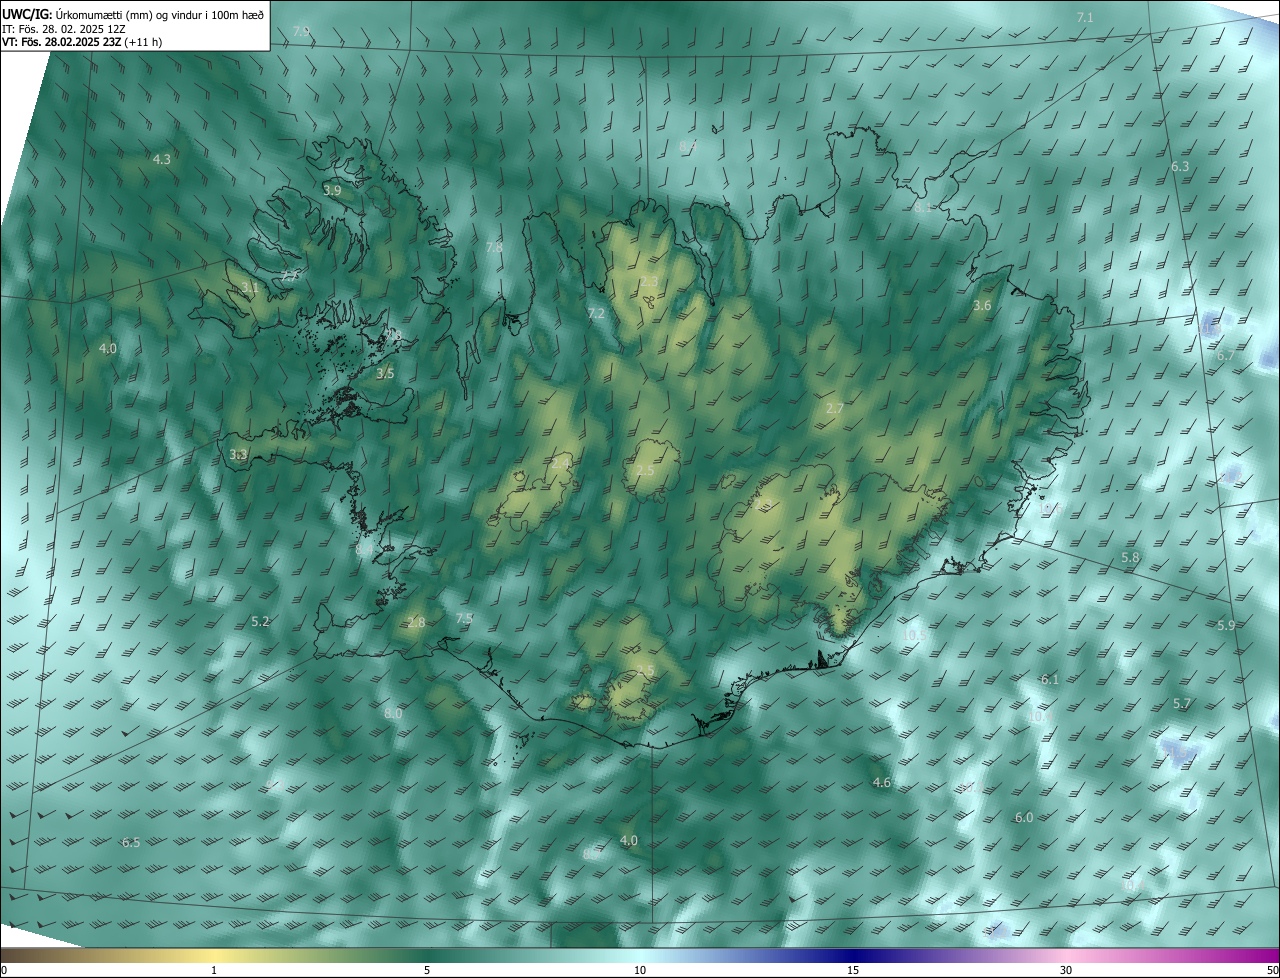Click the color bar tick label 10

coord(640,970)
